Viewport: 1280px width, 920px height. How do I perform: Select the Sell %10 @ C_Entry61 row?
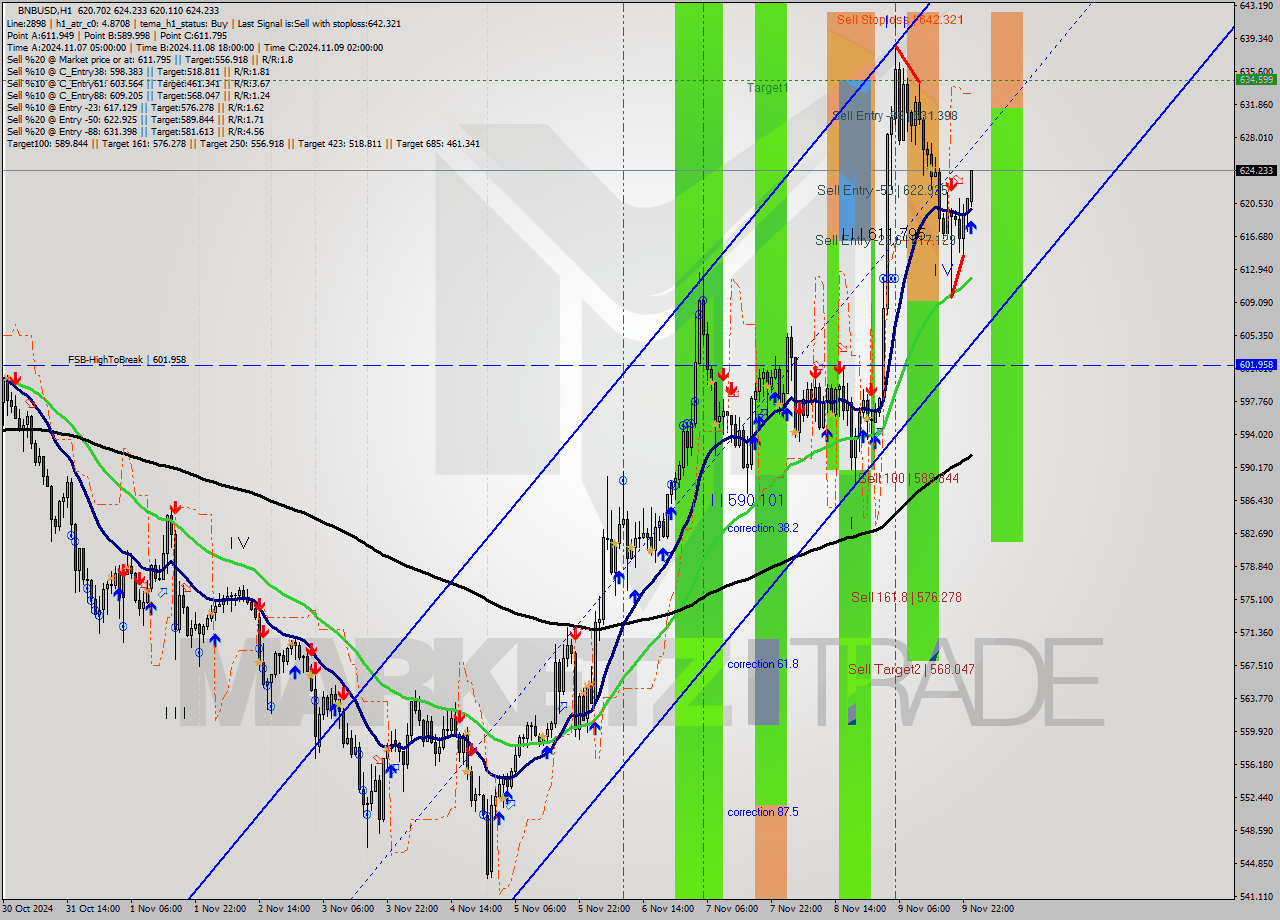point(138,84)
